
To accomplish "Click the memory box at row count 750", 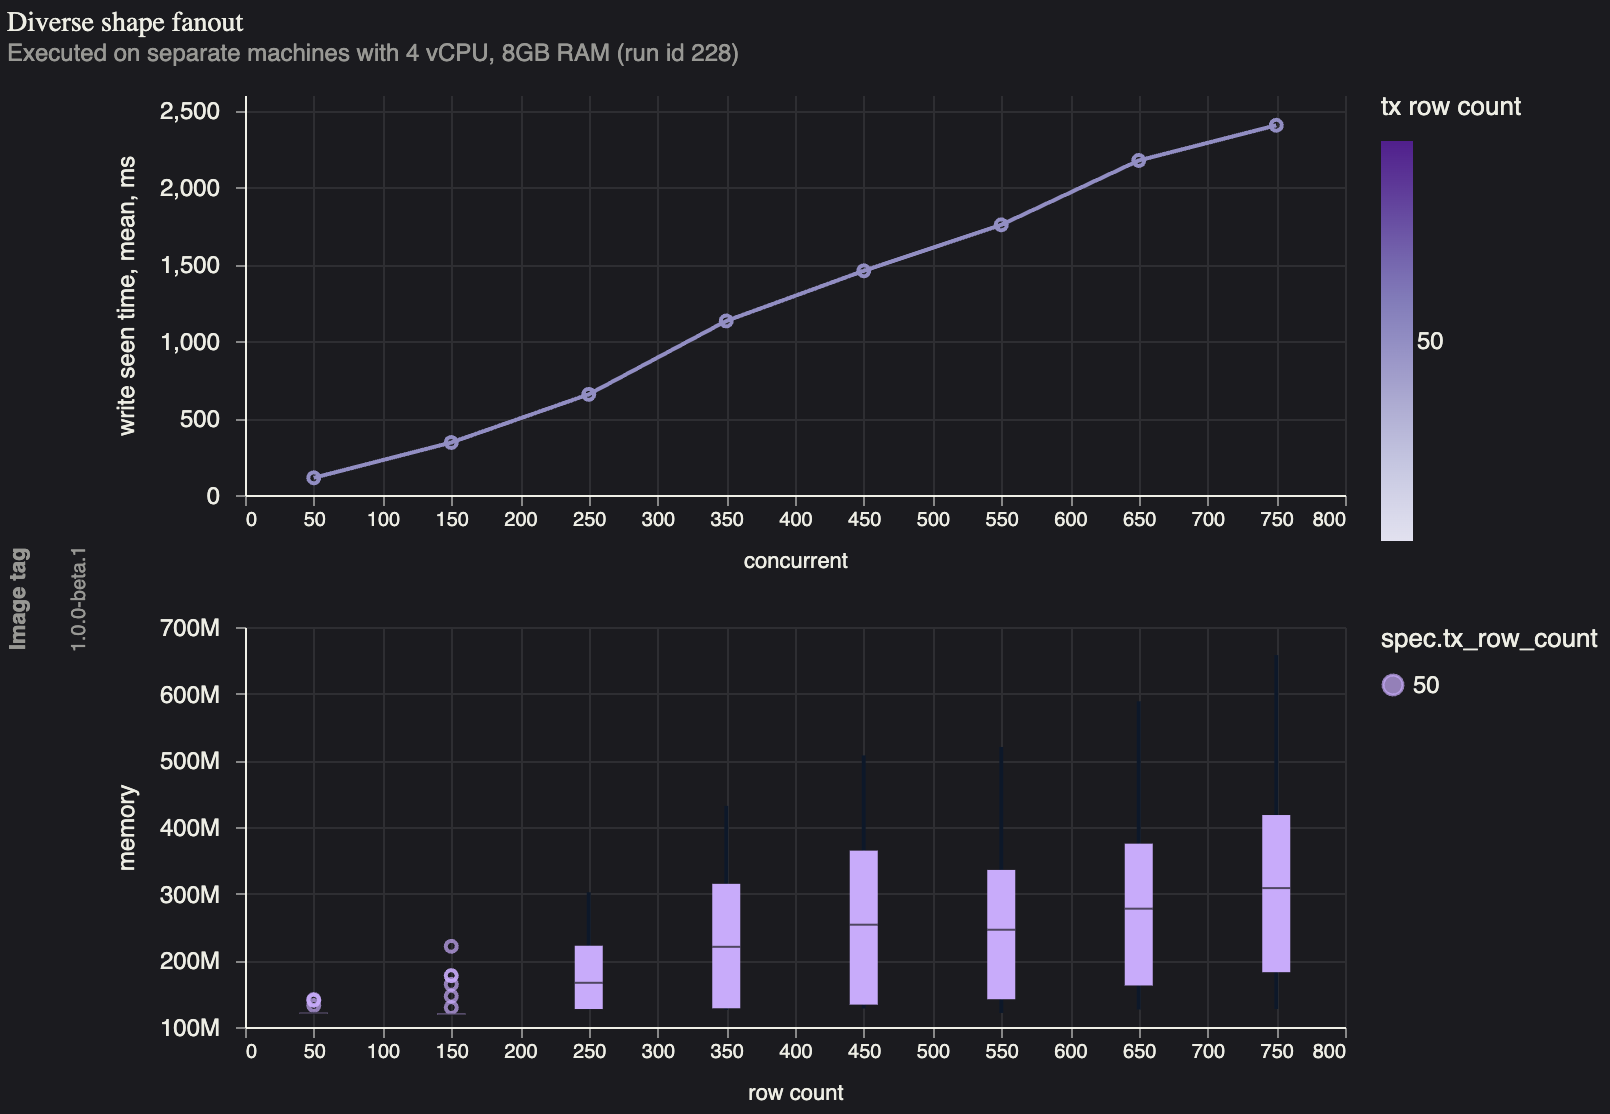I will click(1276, 893).
